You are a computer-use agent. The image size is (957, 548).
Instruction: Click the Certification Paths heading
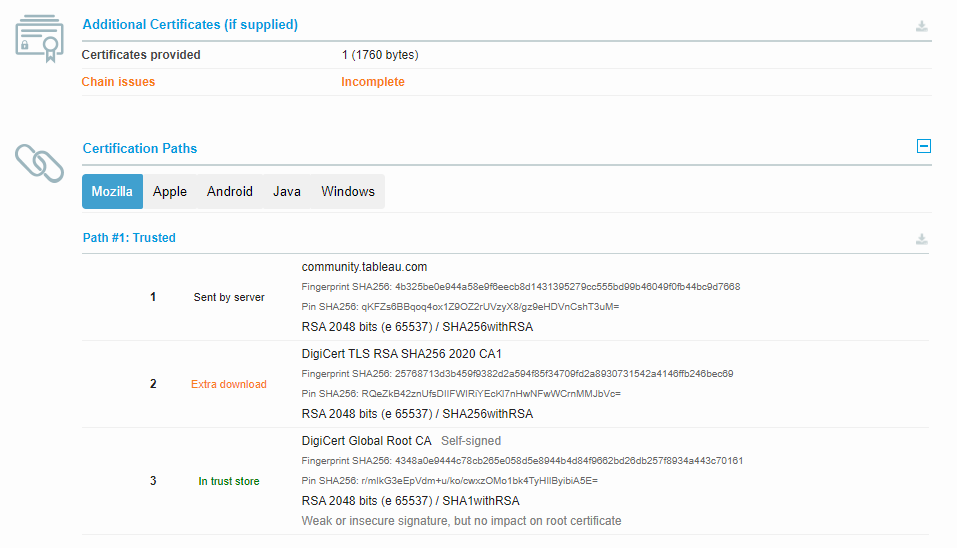[140, 148]
